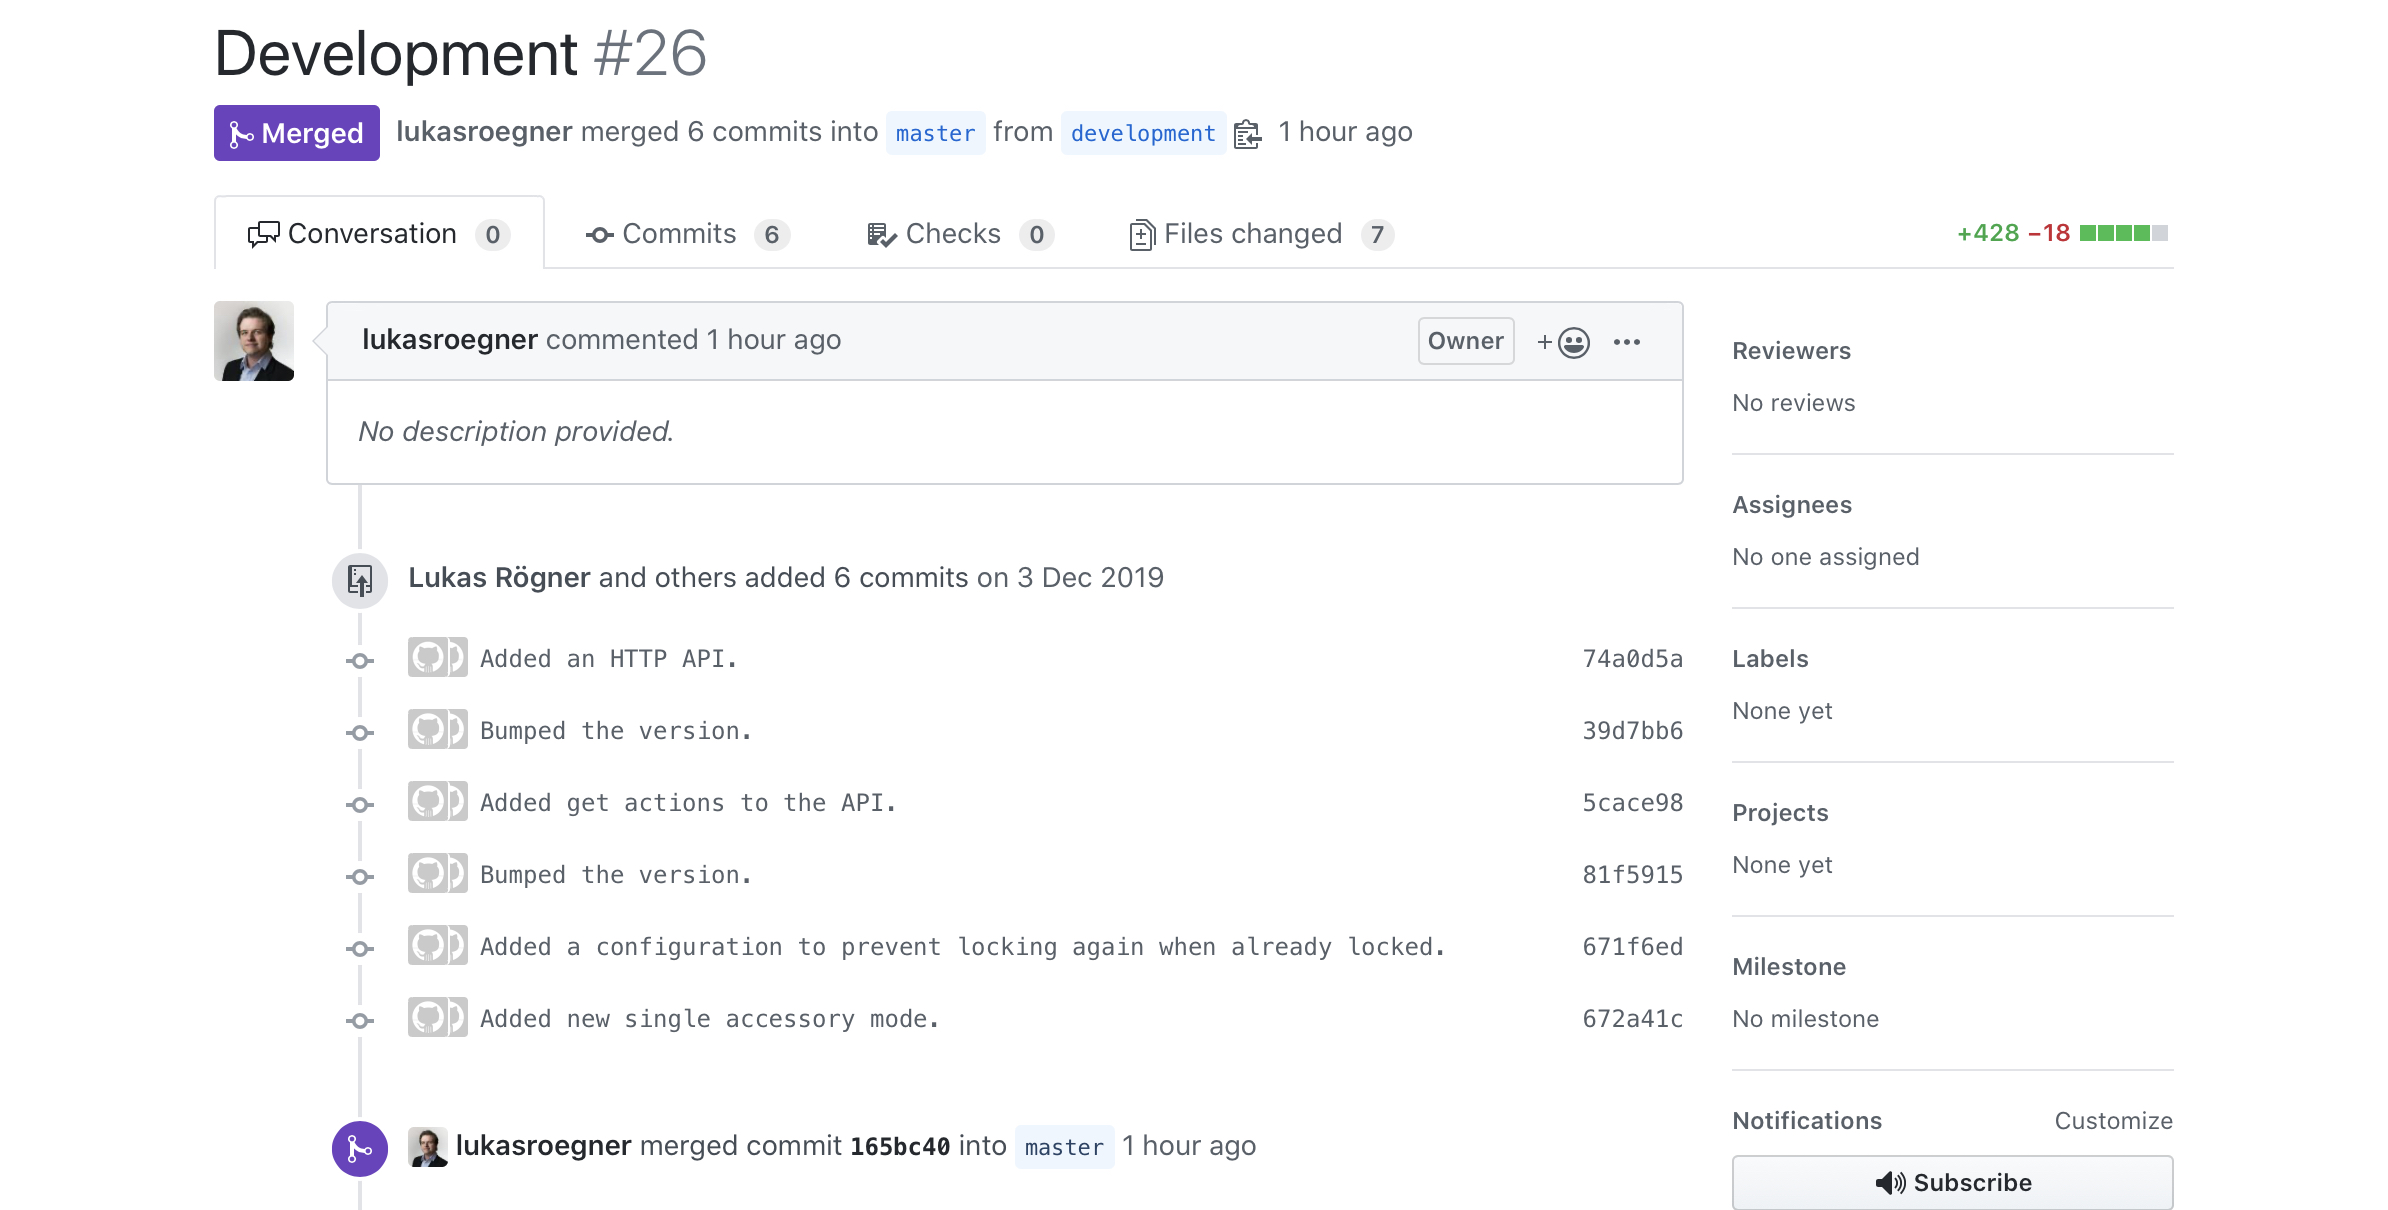The width and height of the screenshot is (2388, 1210).
Task: Open commit hash 74a0d5a
Action: 1632,659
